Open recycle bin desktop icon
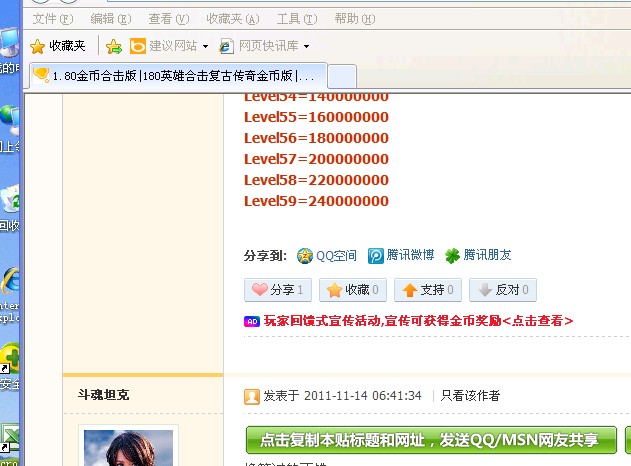 pos(10,198)
